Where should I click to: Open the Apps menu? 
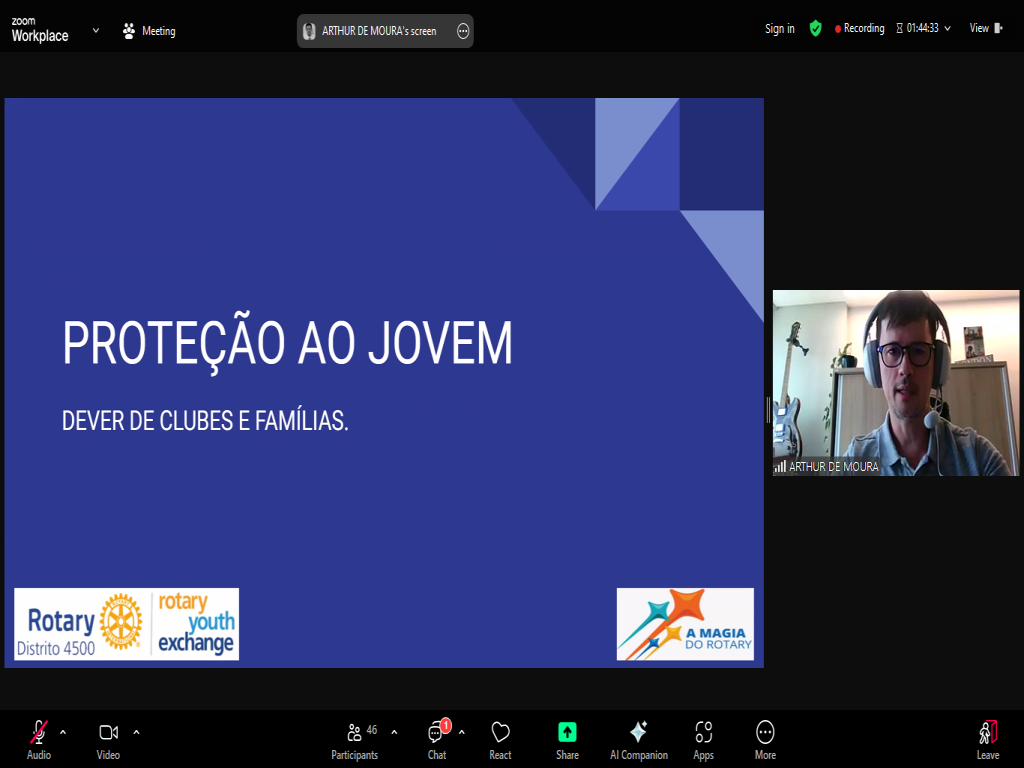(x=703, y=732)
